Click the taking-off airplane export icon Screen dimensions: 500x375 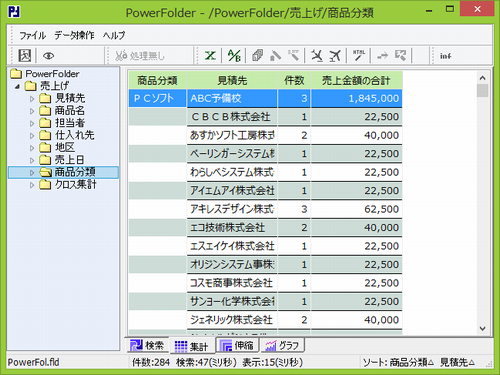335,56
